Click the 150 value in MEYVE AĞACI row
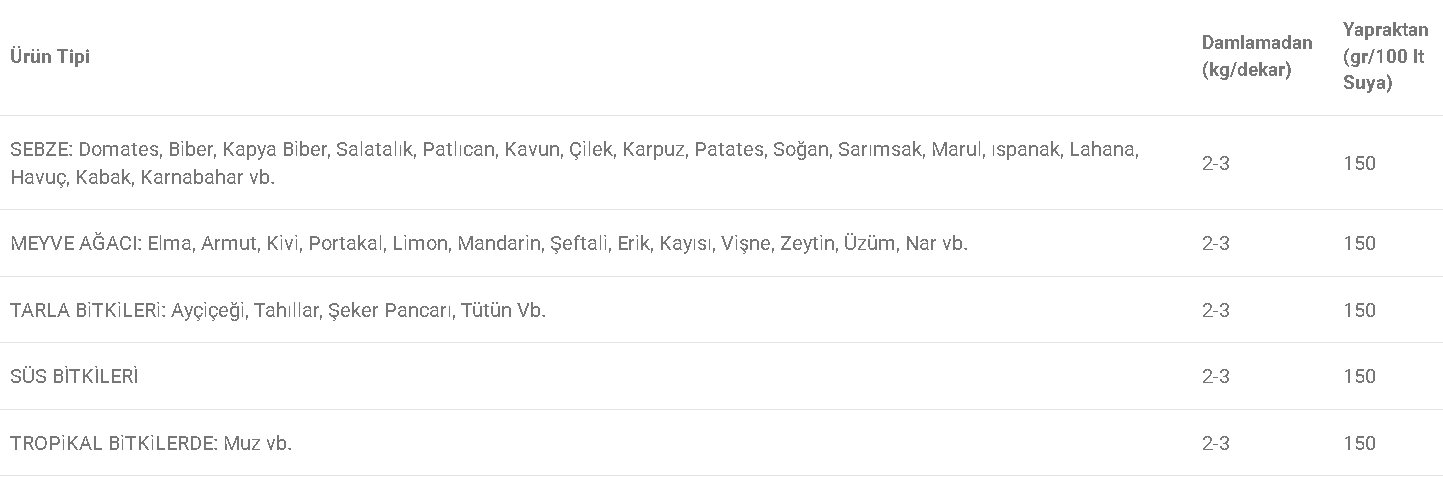 (x=1359, y=243)
